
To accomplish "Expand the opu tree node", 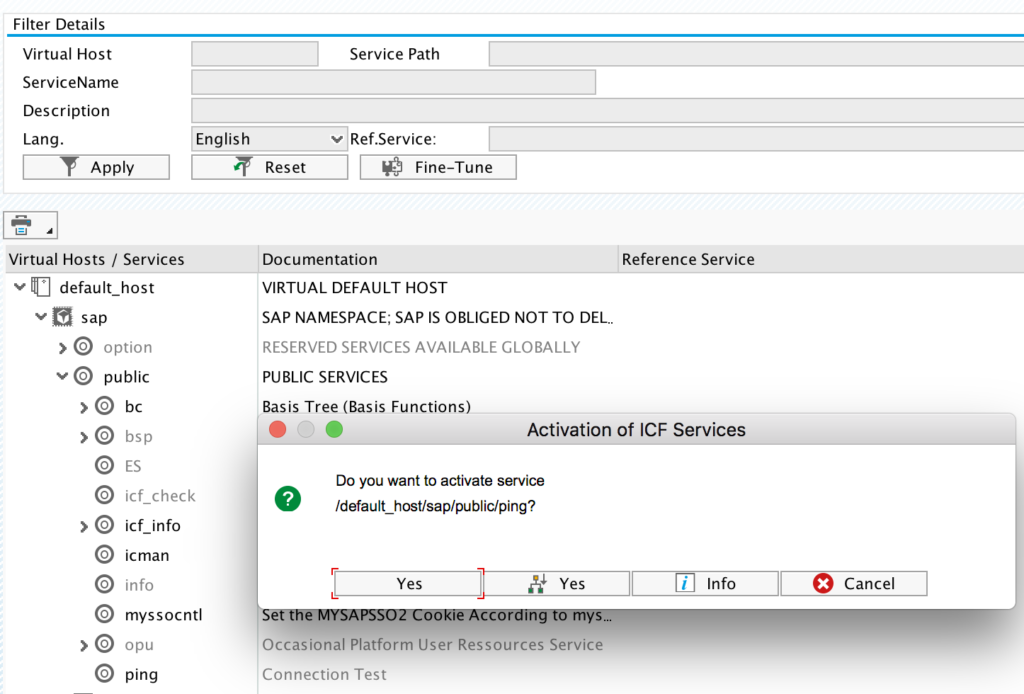I will (85, 644).
